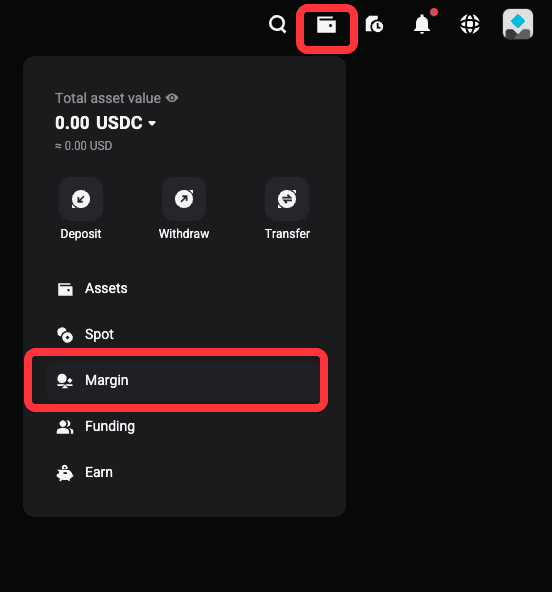The width and height of the screenshot is (552, 592).
Task: Open the Funding menu entry
Action: (184, 427)
